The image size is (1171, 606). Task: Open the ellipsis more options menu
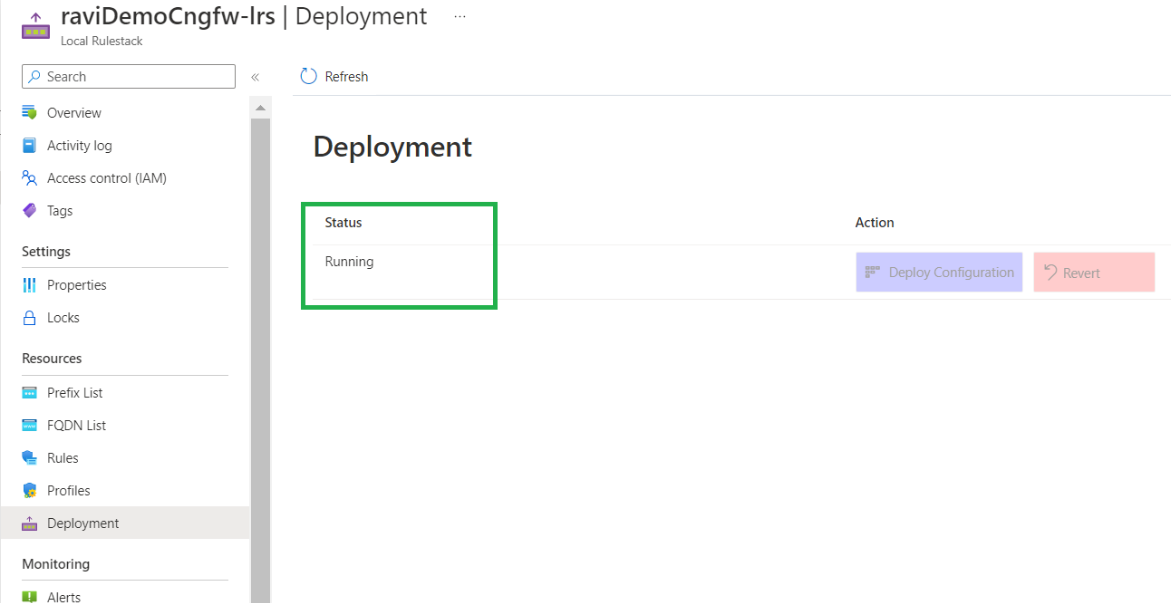459,17
